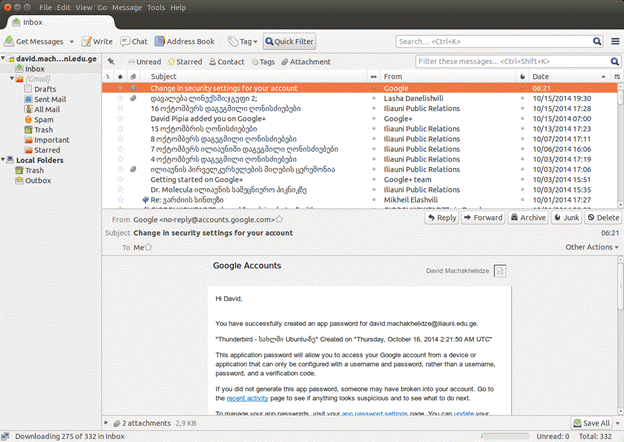This screenshot has width=624, height=442.
Task: Click the read status column header
Action: (373, 76)
